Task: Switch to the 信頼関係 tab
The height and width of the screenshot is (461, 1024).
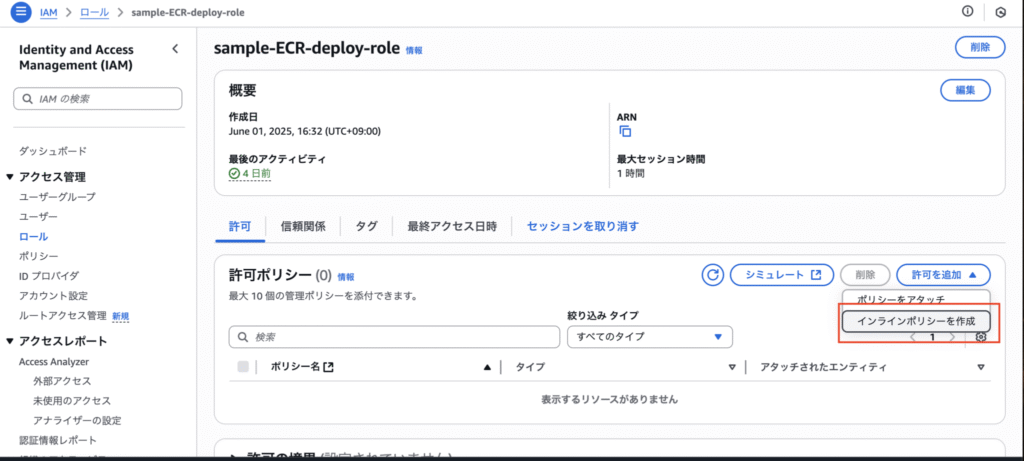Action: coord(302,227)
